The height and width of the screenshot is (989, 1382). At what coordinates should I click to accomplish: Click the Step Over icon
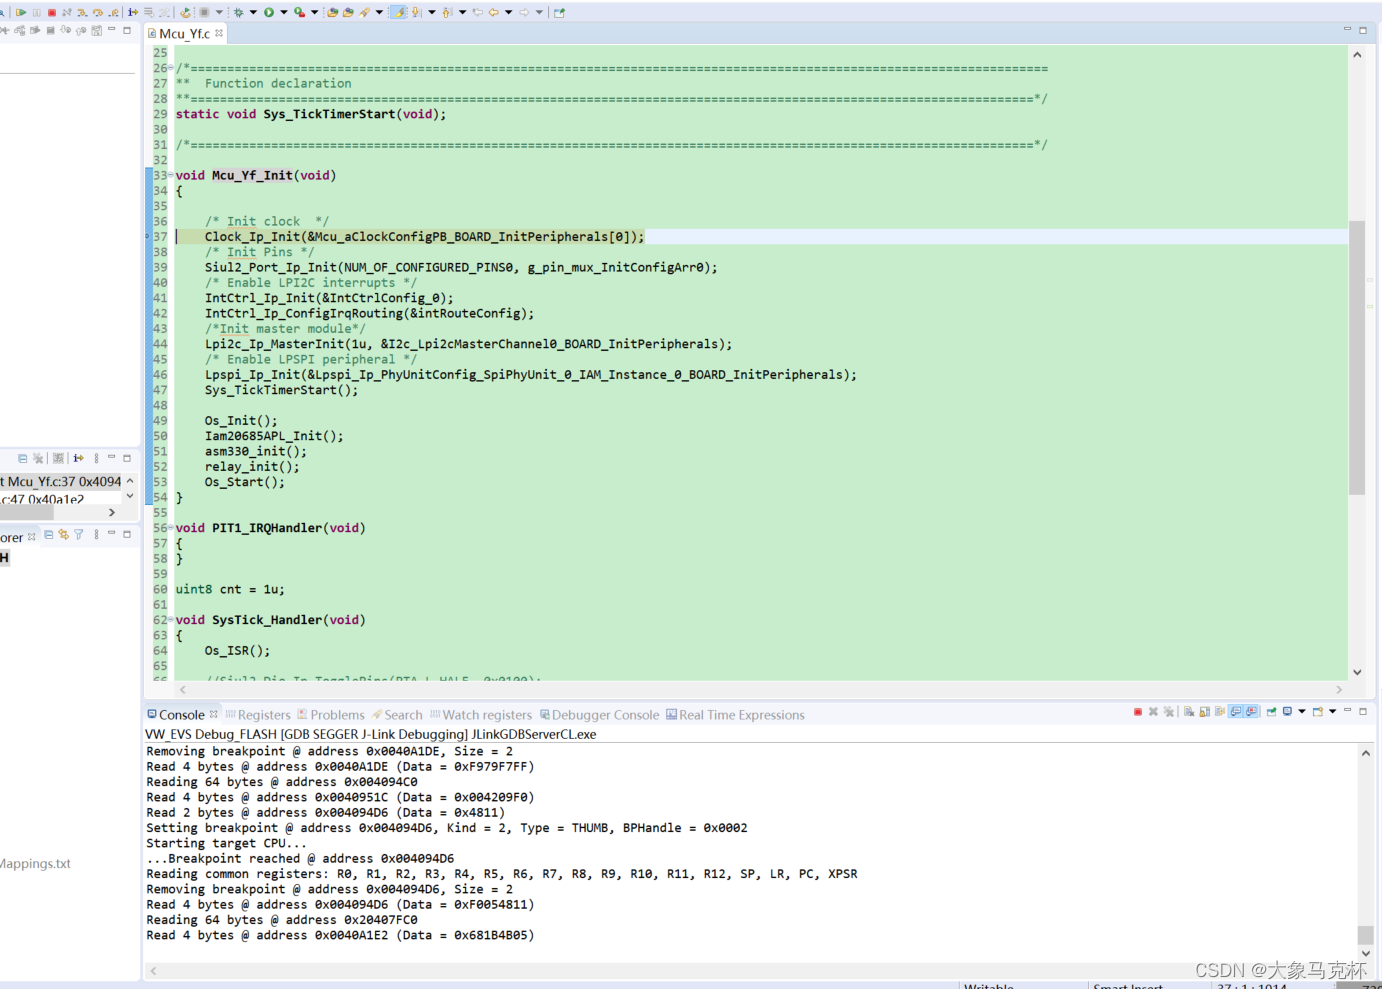point(98,12)
